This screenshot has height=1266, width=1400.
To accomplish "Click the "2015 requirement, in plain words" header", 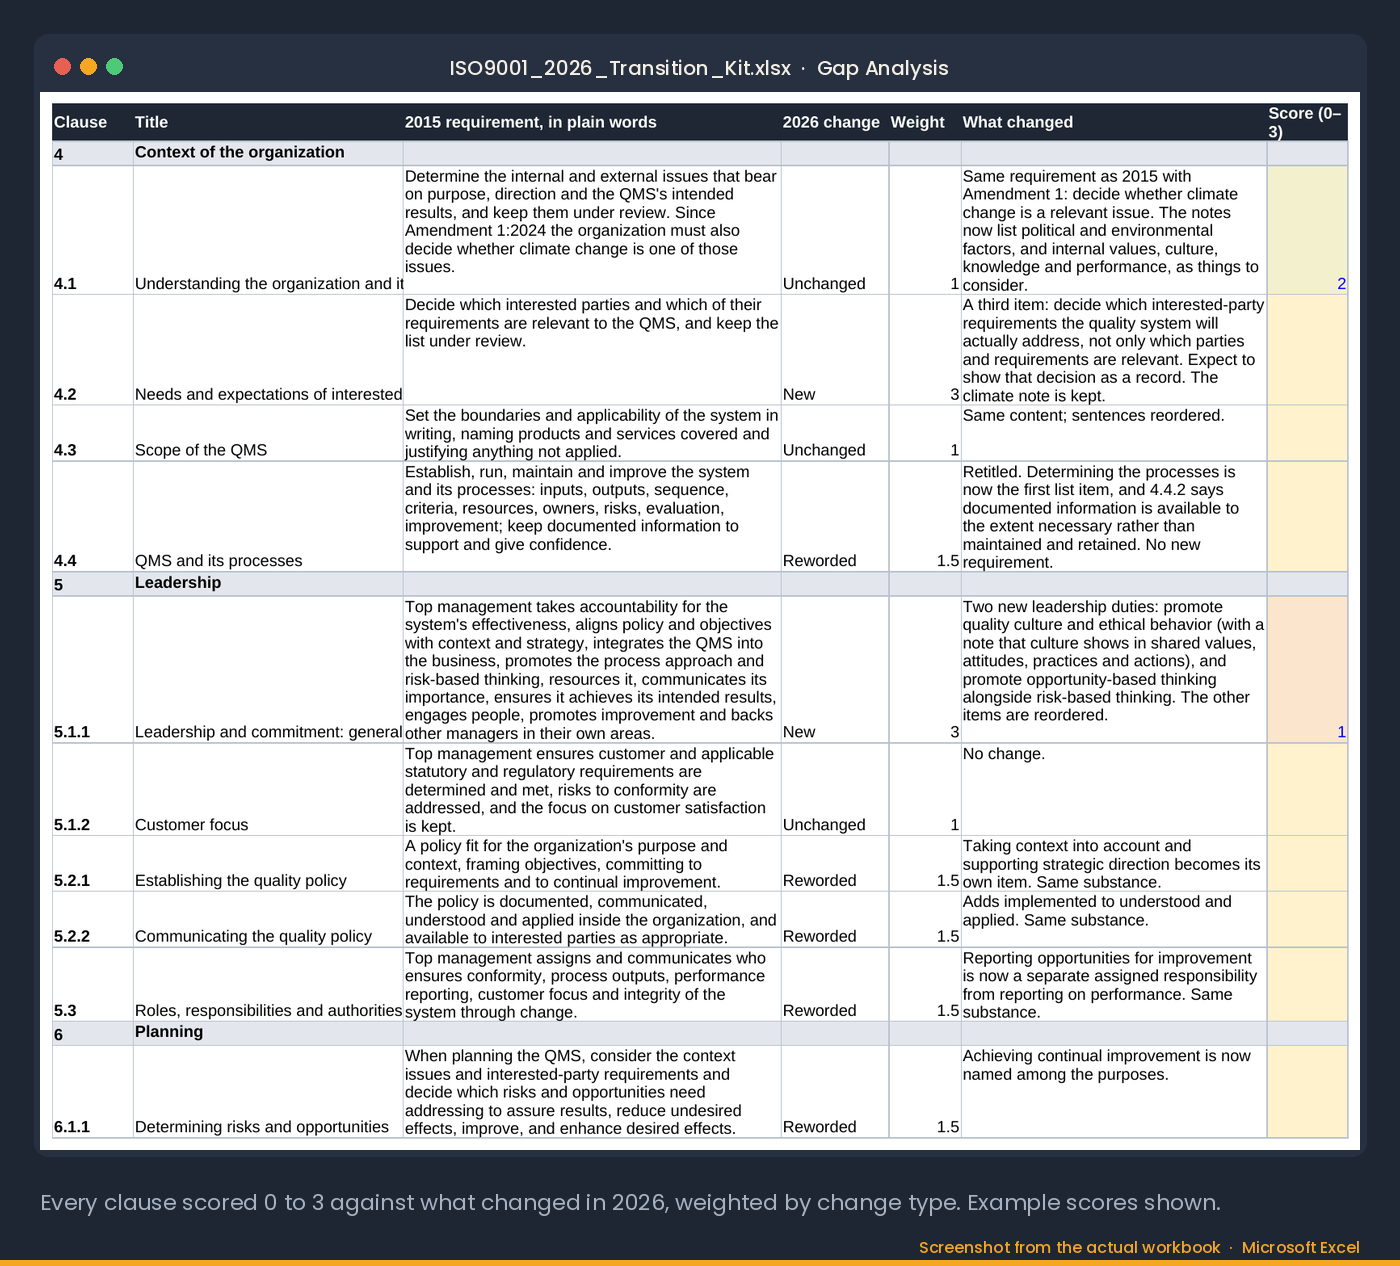I will coord(592,122).
